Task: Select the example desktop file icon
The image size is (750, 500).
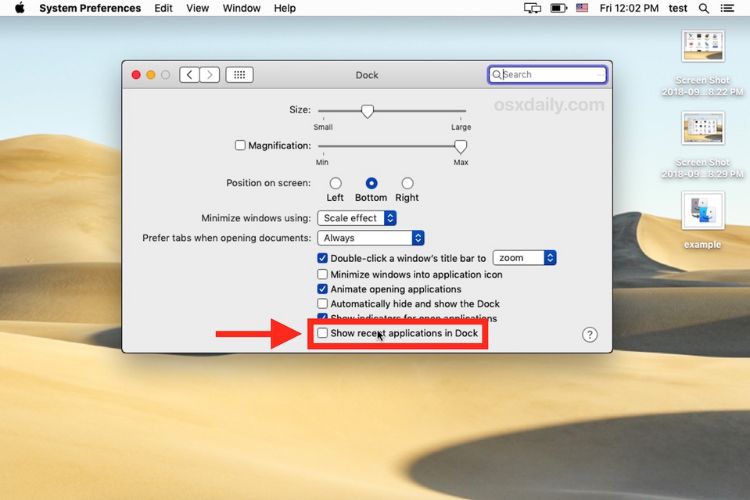Action: pos(703,211)
